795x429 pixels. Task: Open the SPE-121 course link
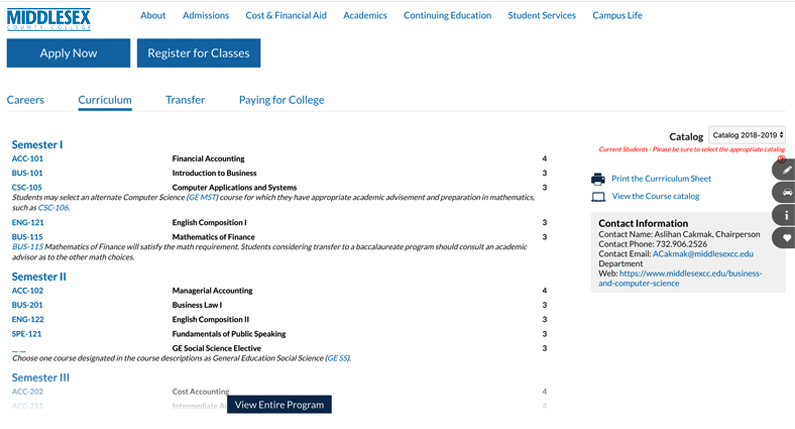[26, 334]
